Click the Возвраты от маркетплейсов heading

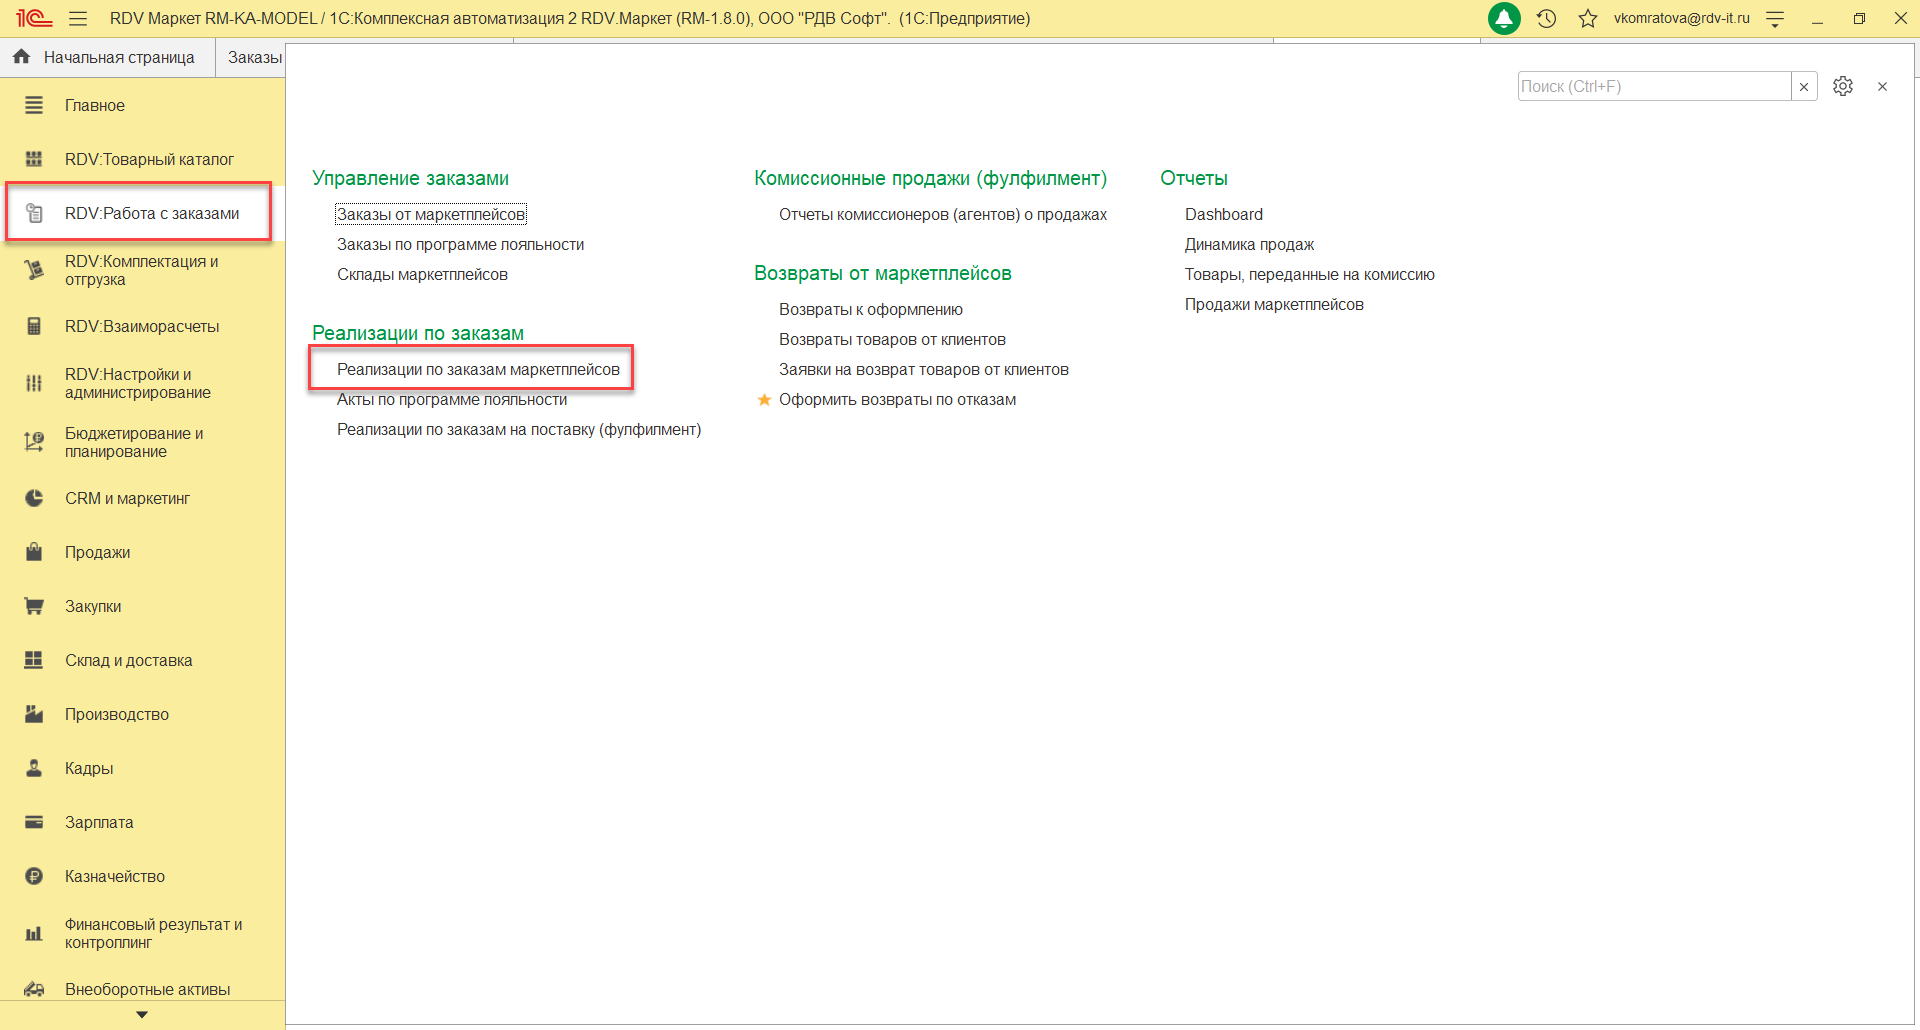pos(883,273)
